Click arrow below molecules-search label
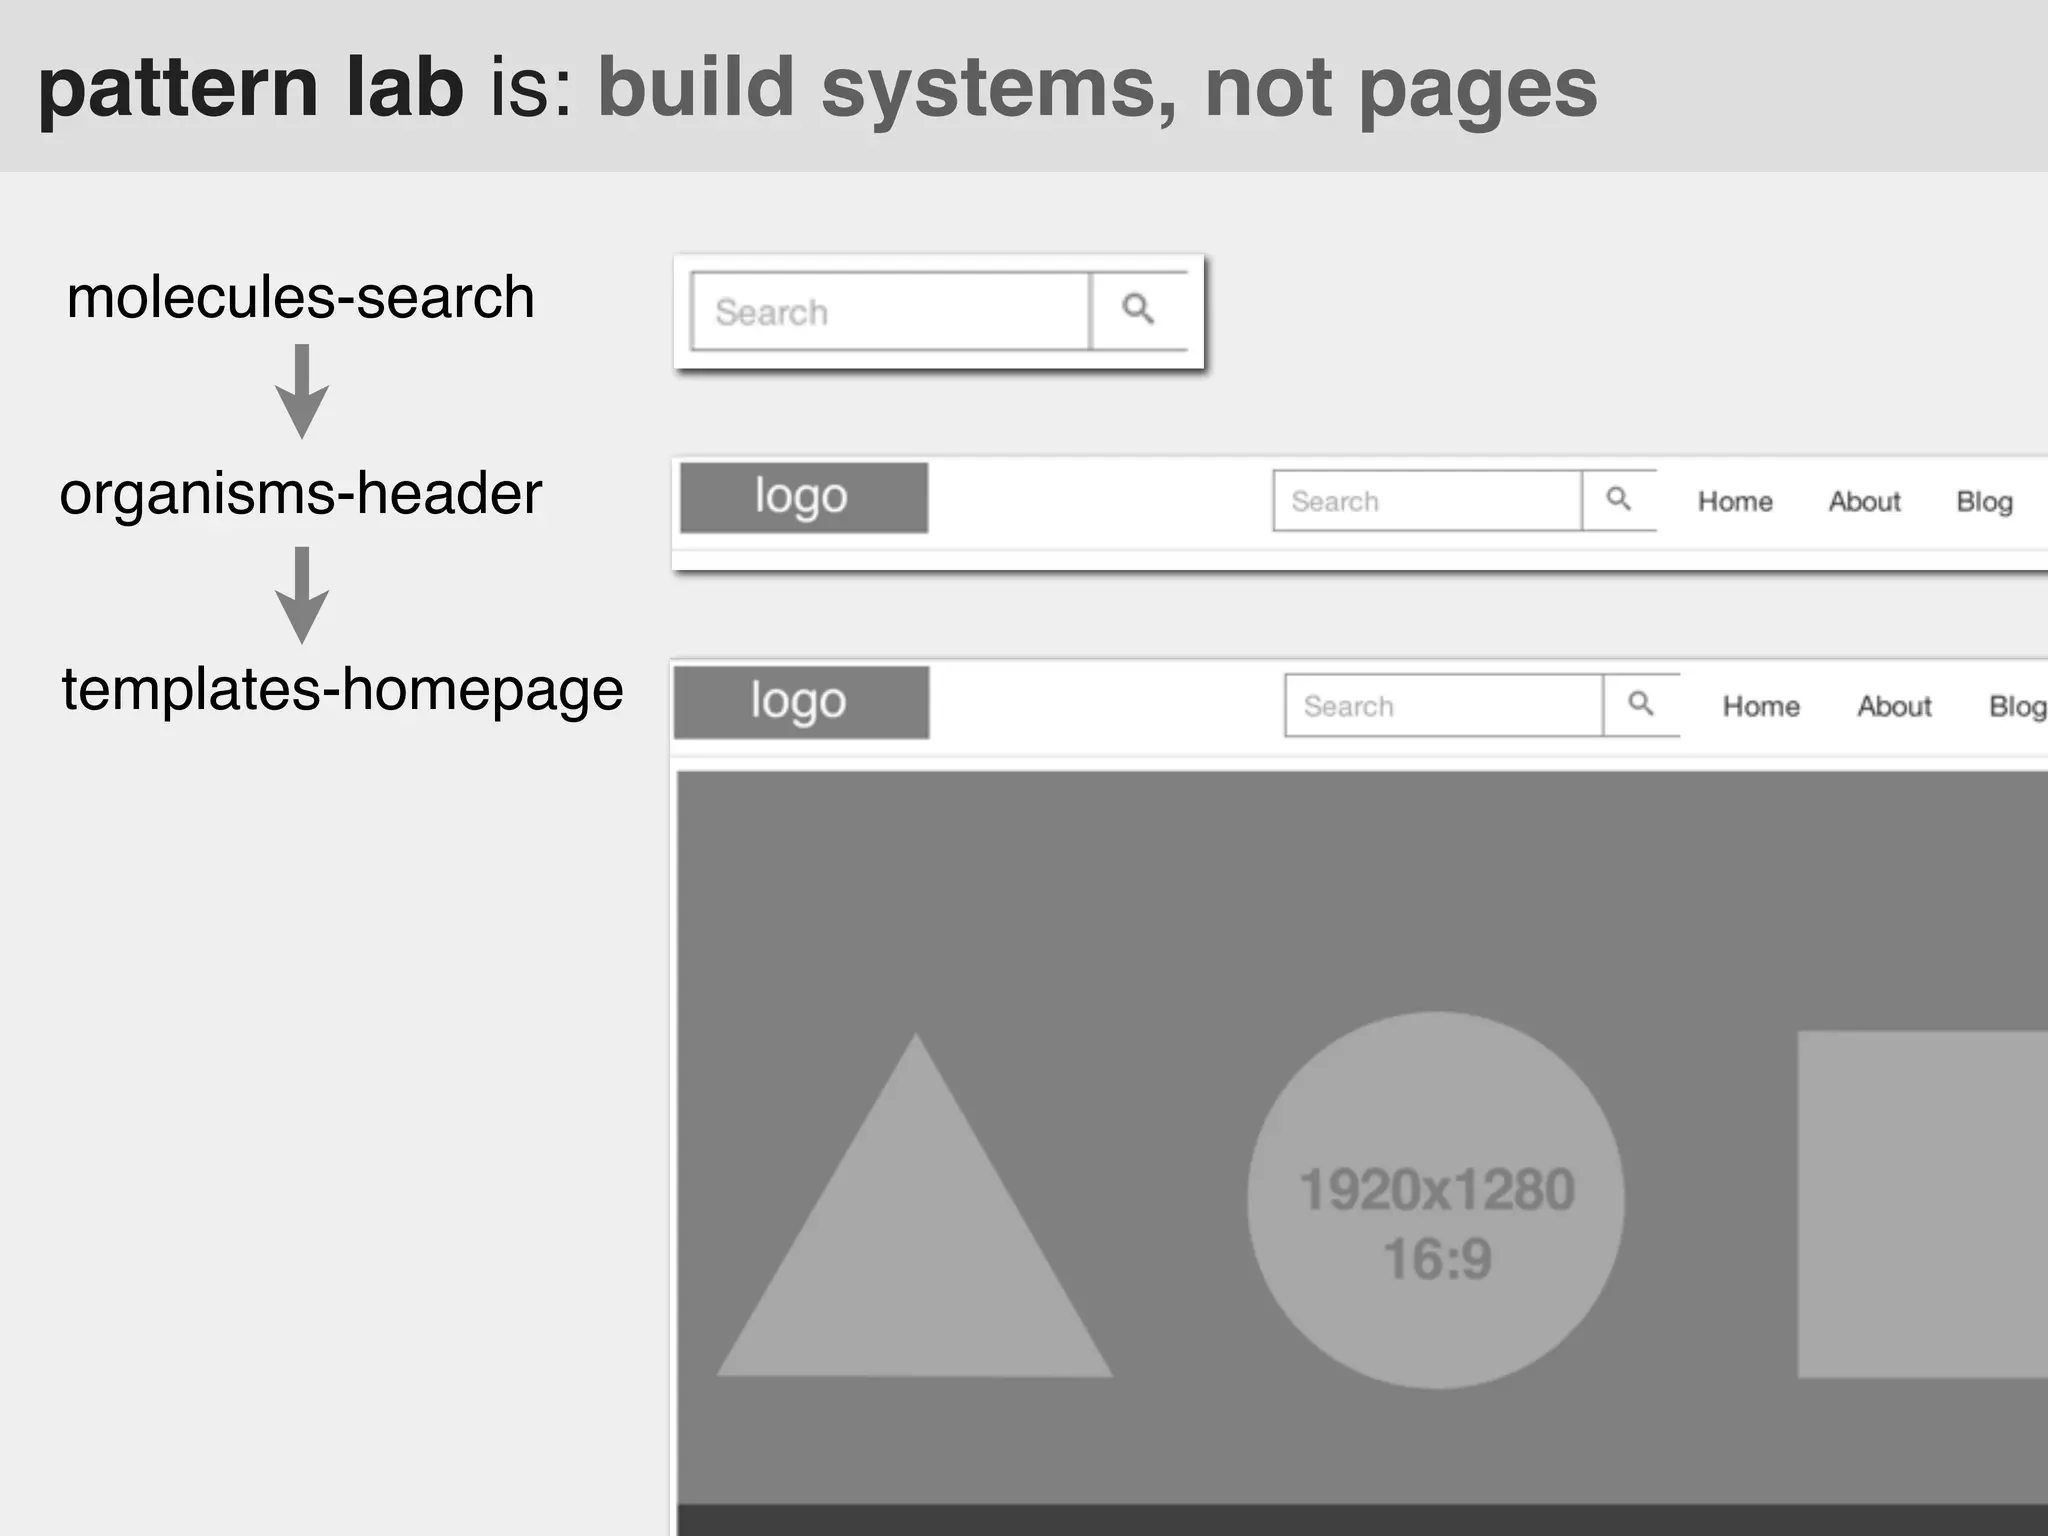This screenshot has width=2048, height=1536. pyautogui.click(x=302, y=391)
